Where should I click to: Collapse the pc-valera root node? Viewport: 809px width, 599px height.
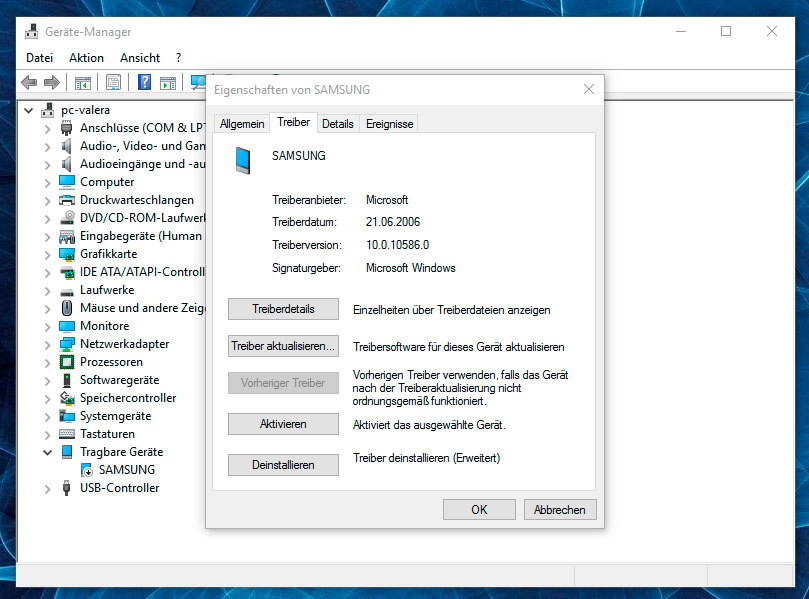pos(29,110)
